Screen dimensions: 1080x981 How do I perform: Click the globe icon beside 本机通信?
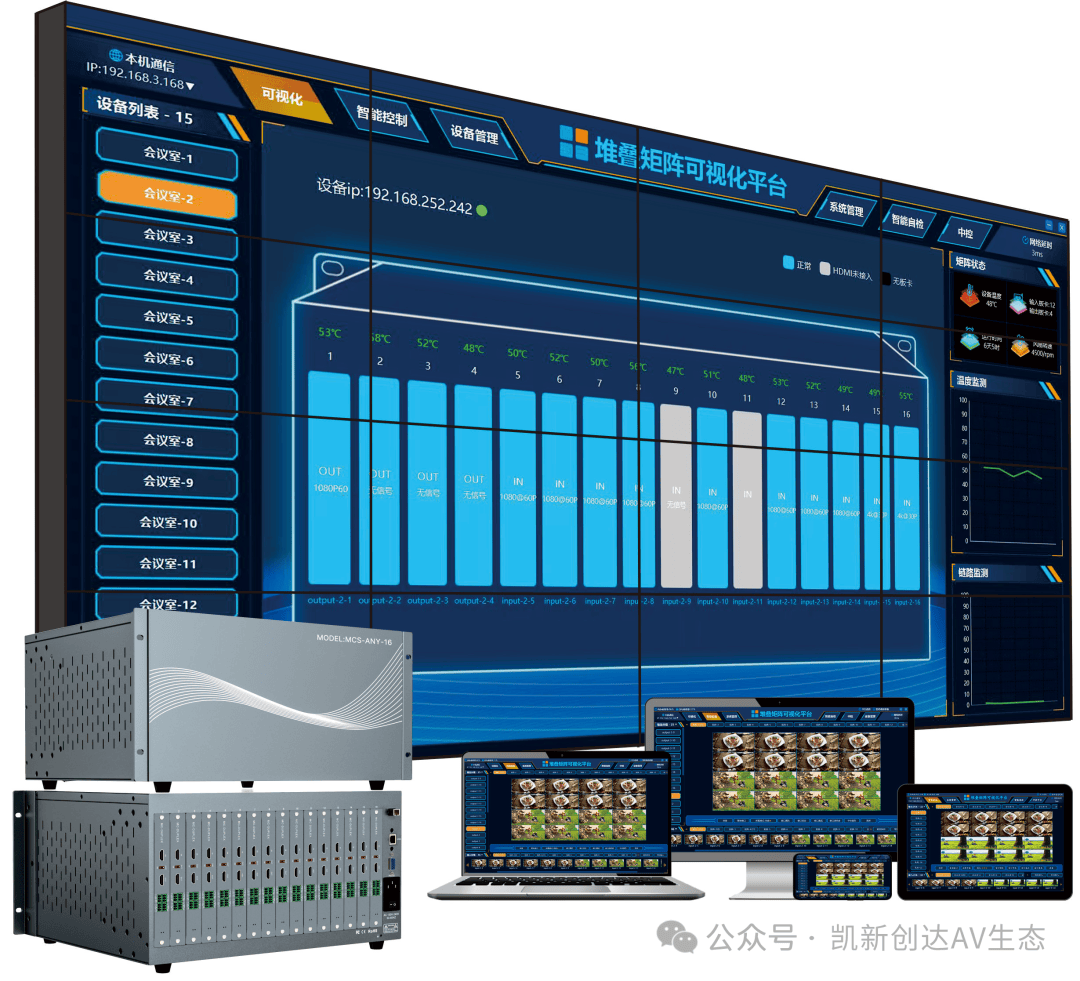pyautogui.click(x=117, y=56)
